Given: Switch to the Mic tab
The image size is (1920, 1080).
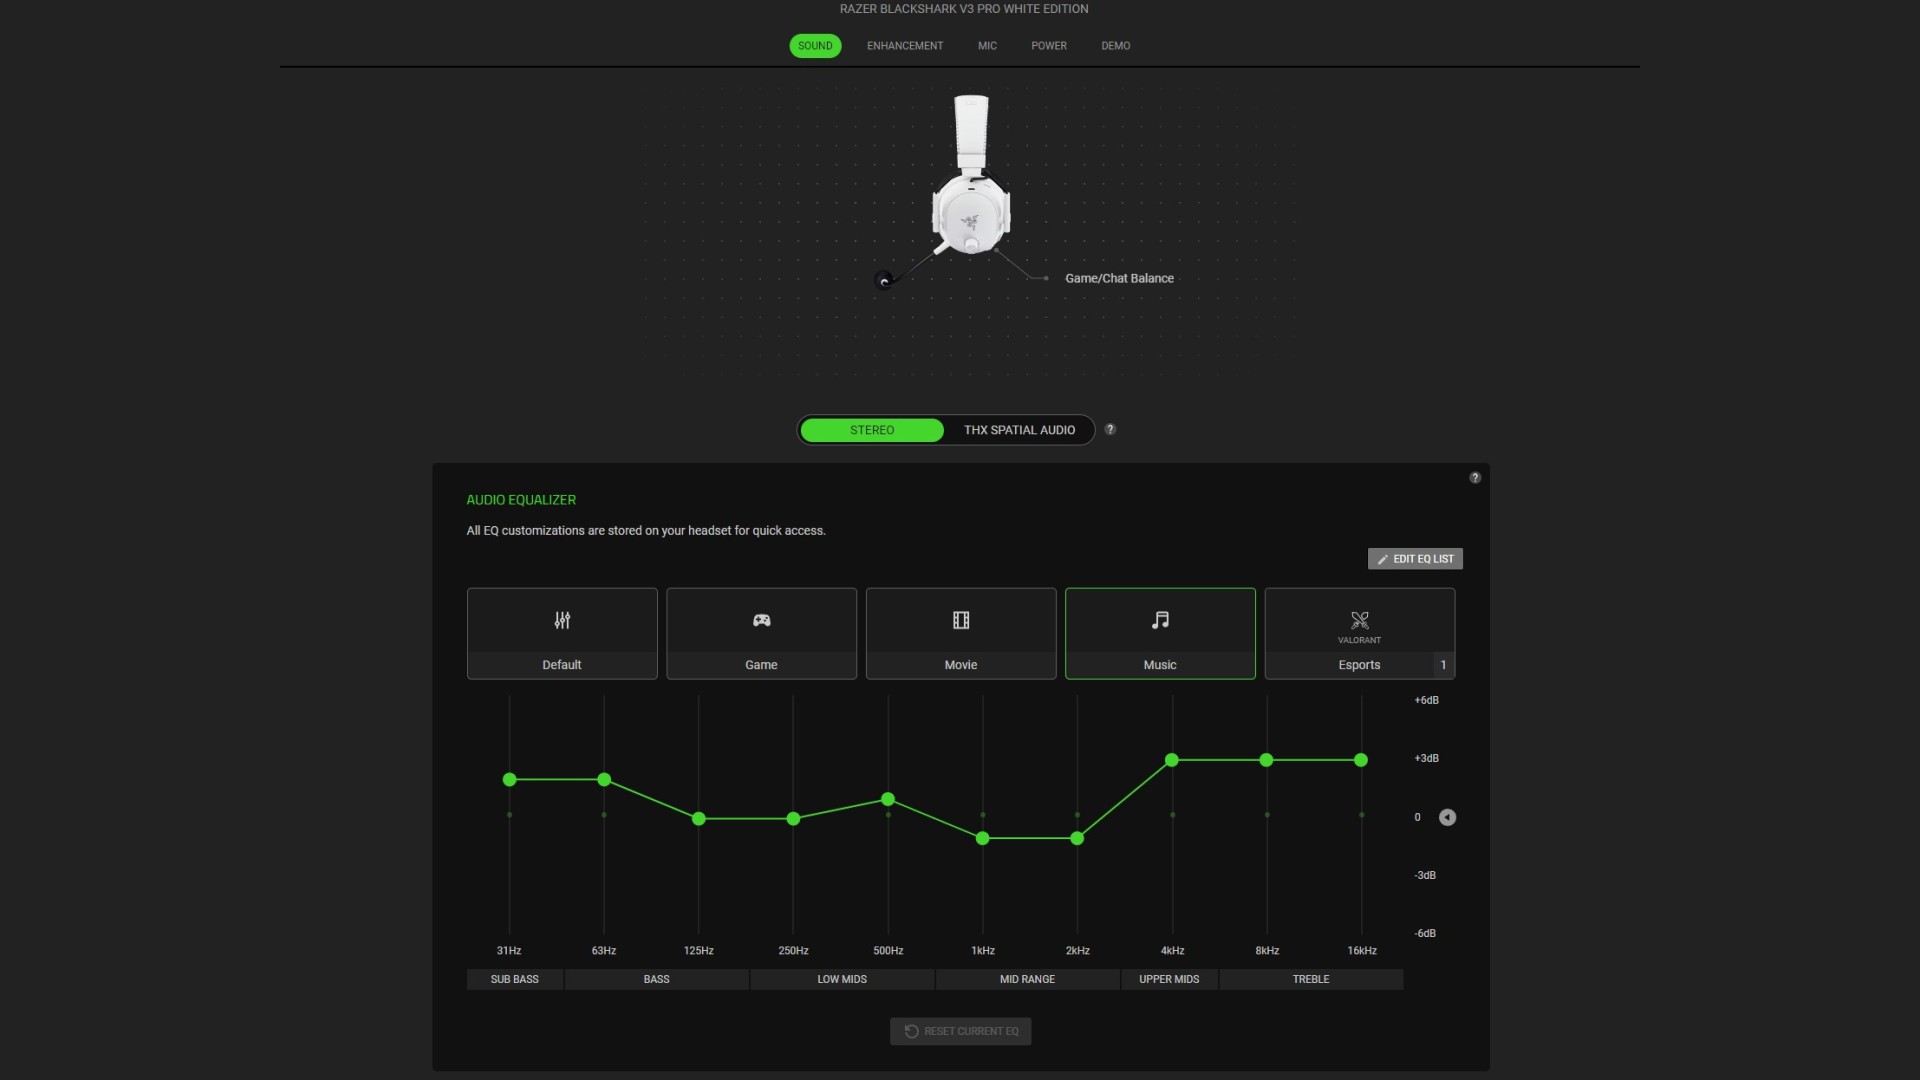Looking at the screenshot, I should [987, 46].
